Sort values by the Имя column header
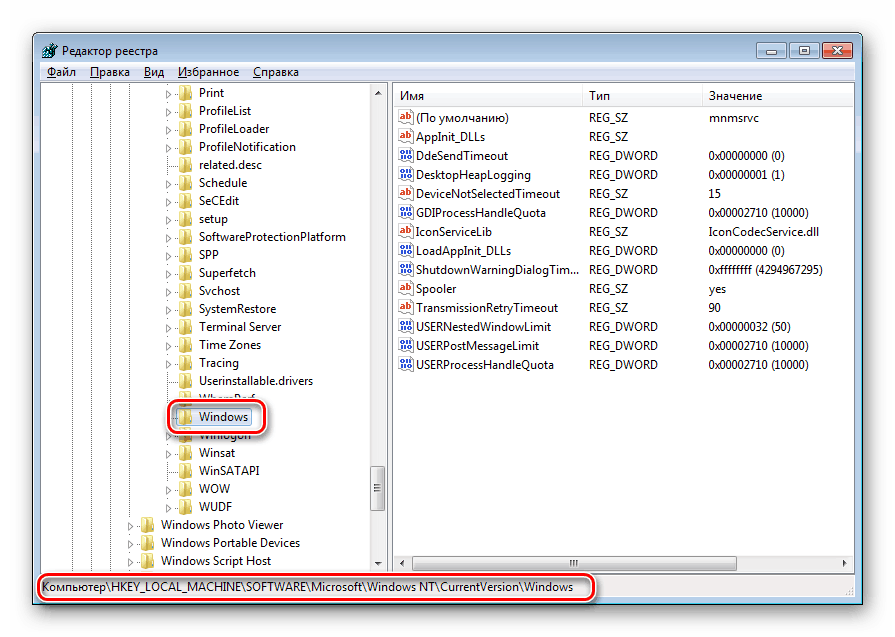Viewport: 895px width, 637px height. (x=488, y=96)
